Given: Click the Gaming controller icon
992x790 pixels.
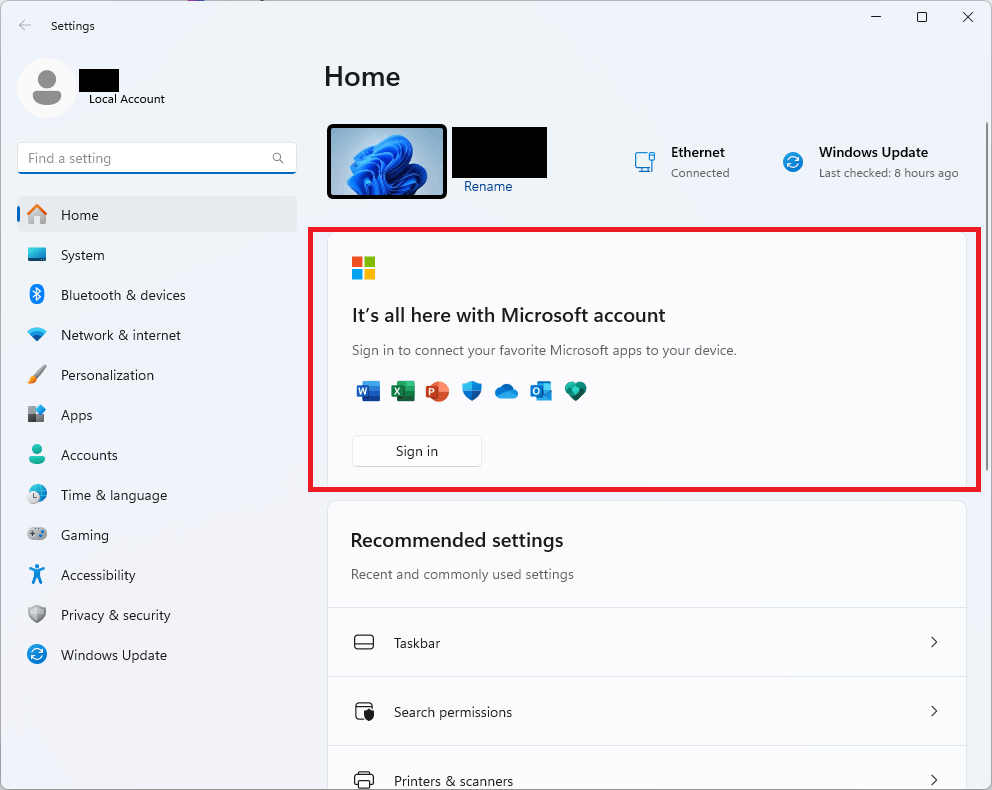Looking at the screenshot, I should click(37, 534).
